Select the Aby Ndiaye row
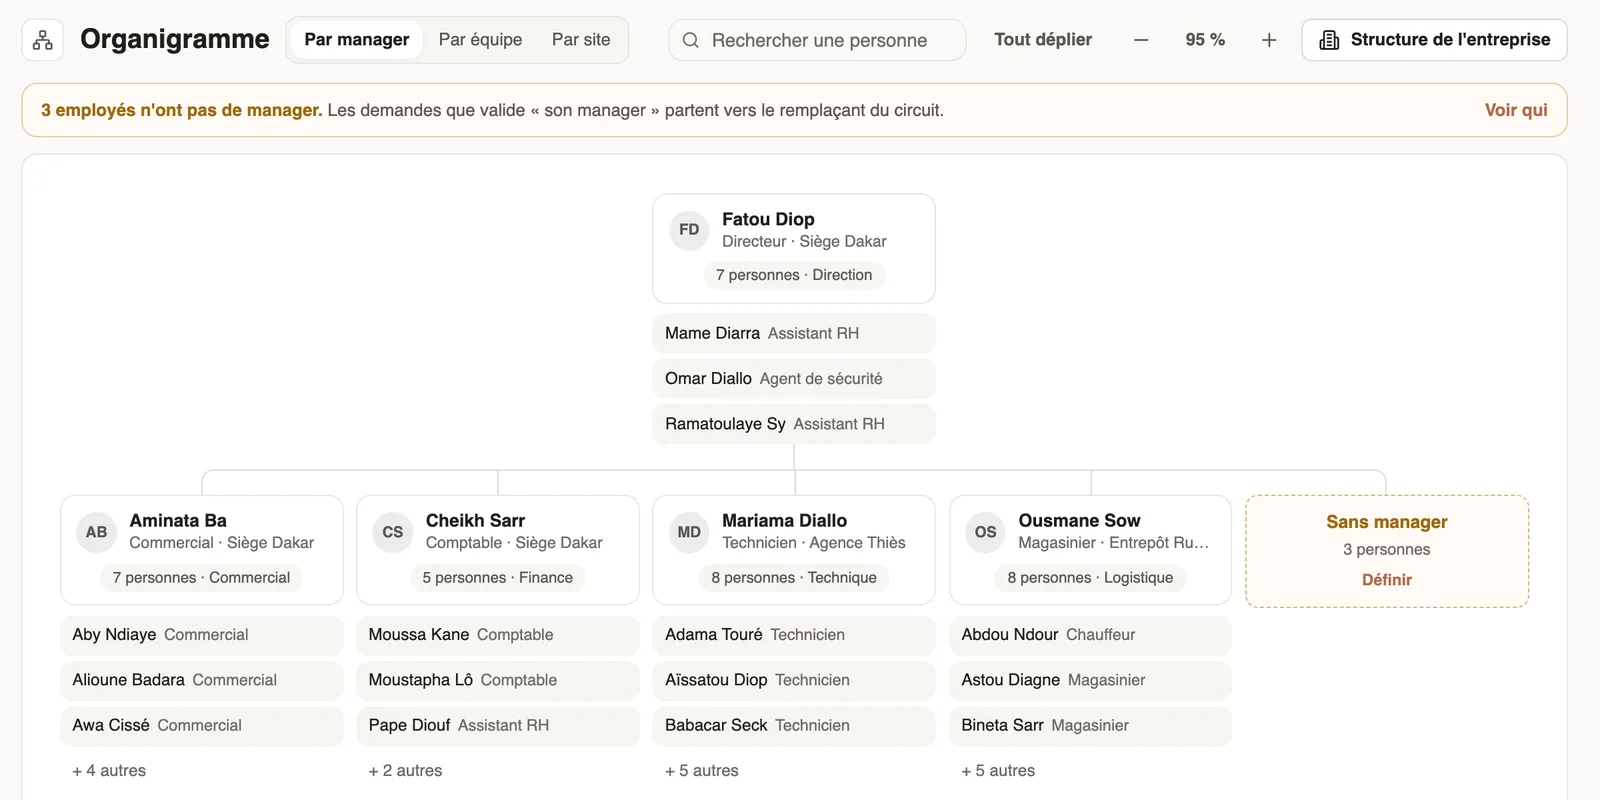The height and width of the screenshot is (800, 1600). [x=202, y=635]
